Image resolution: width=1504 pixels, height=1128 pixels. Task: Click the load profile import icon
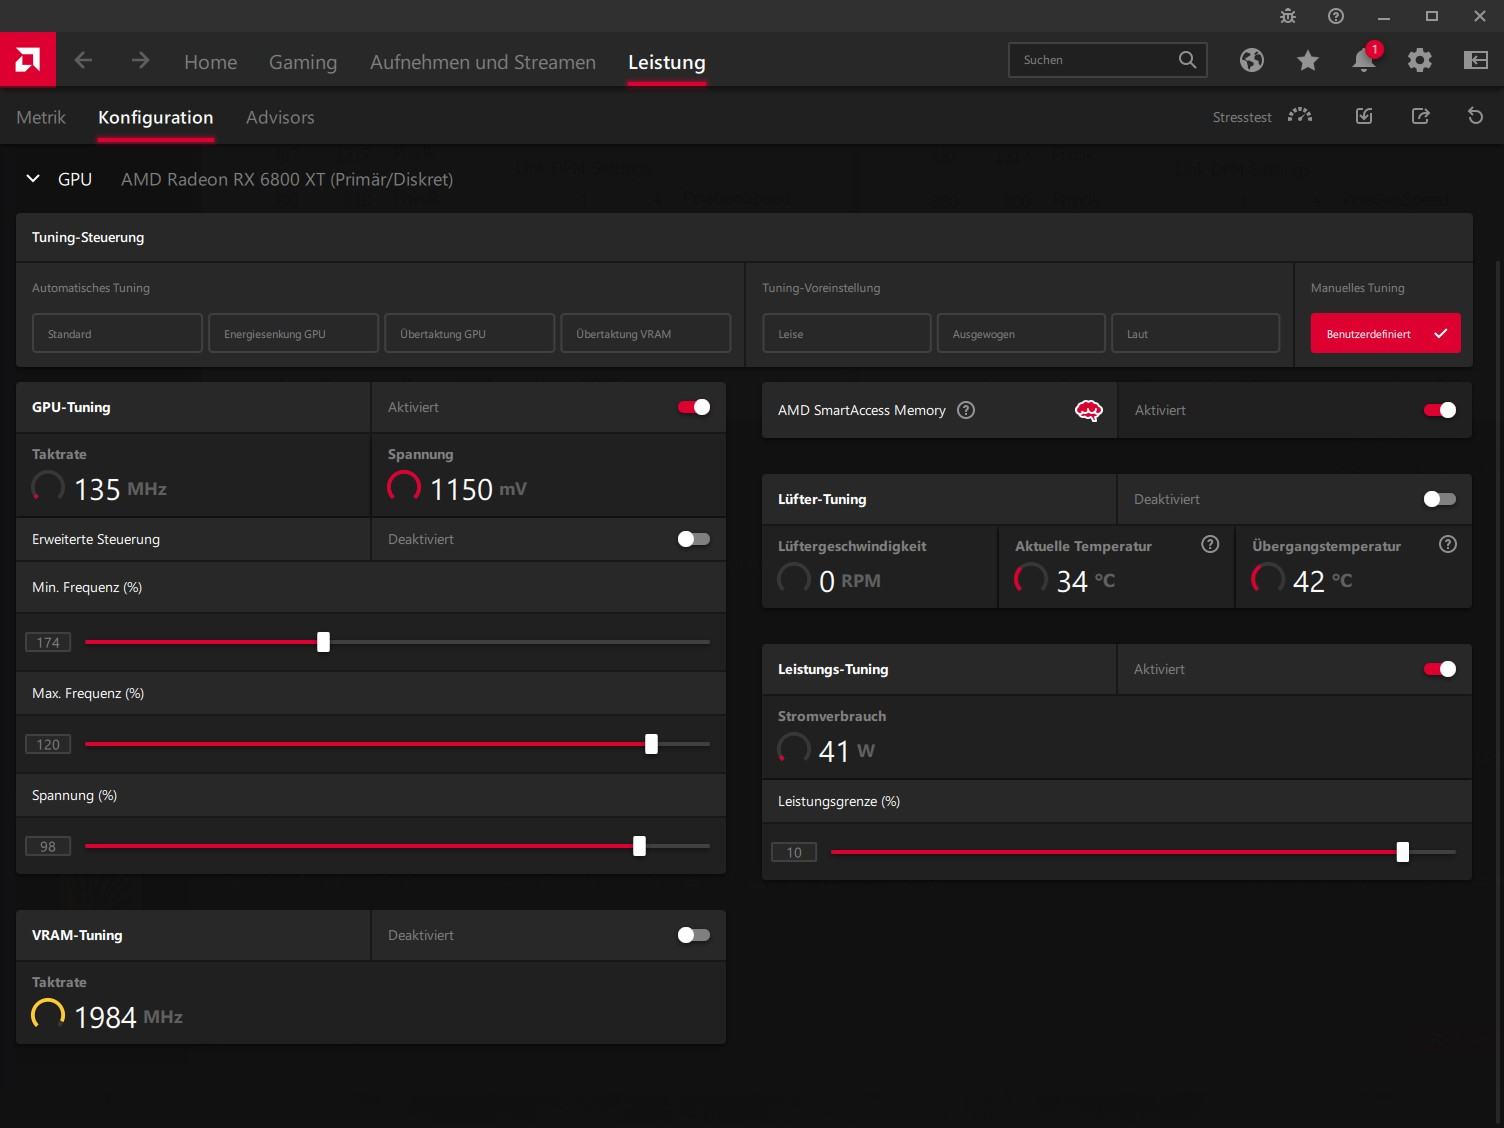coord(1364,116)
